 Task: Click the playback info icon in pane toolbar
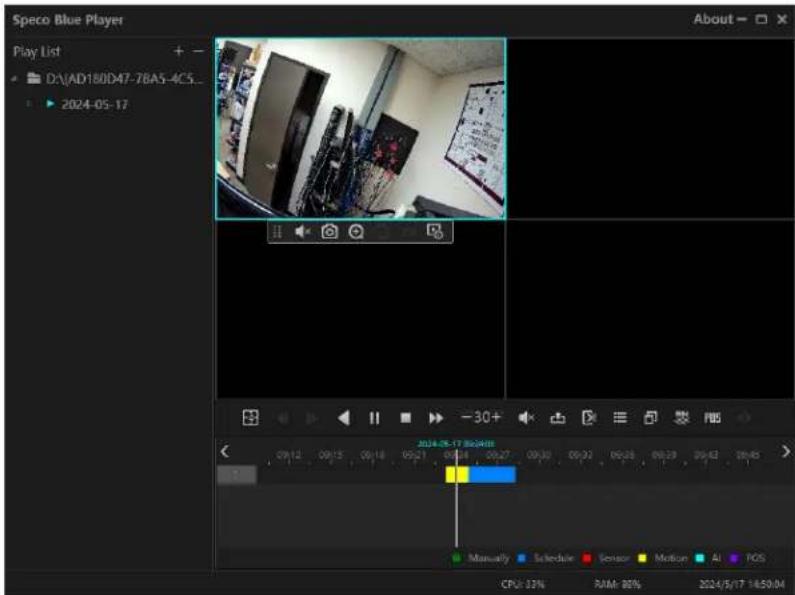click(x=435, y=232)
